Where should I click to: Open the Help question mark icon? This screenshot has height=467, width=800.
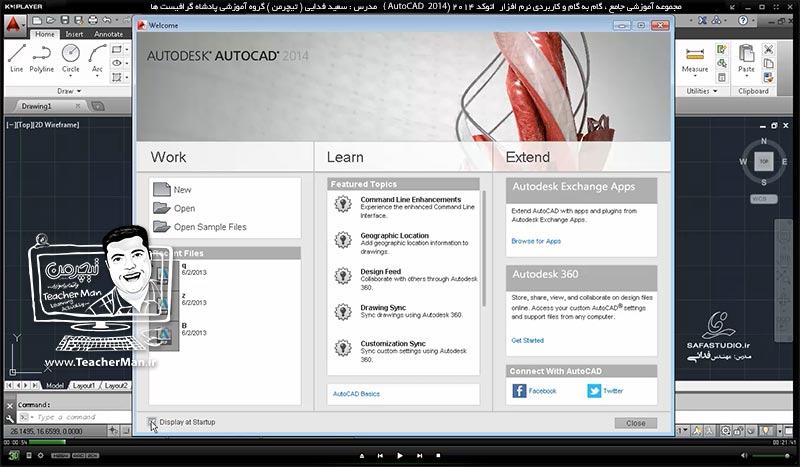[x=743, y=20]
